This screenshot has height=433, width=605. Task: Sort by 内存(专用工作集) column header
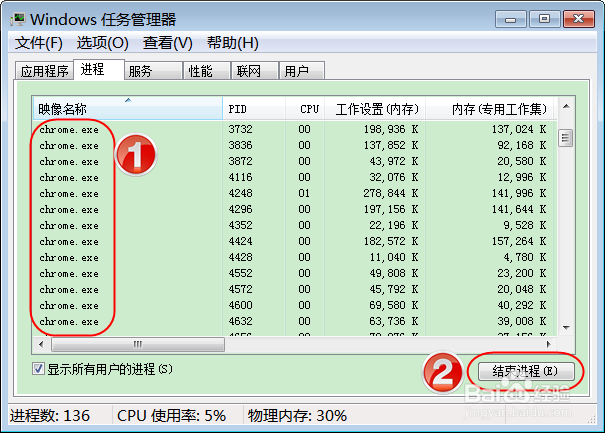coord(490,108)
